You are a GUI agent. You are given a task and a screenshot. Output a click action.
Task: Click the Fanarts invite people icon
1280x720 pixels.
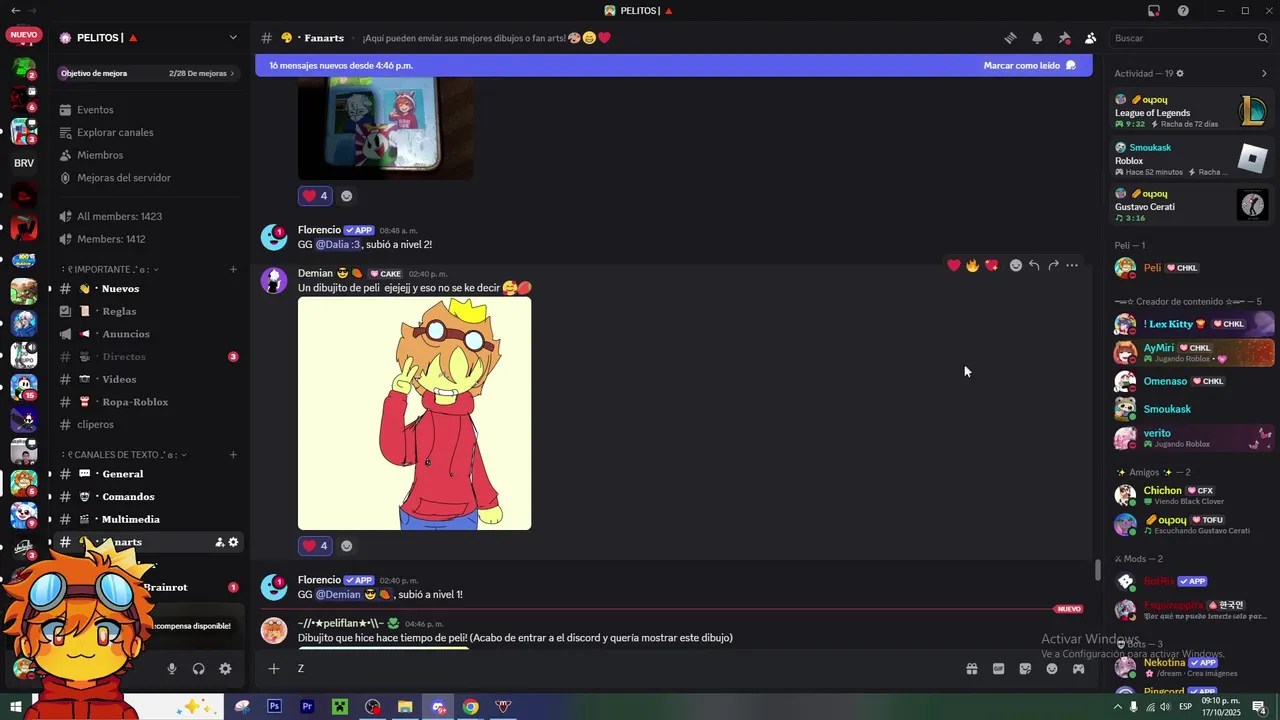pos(219,542)
